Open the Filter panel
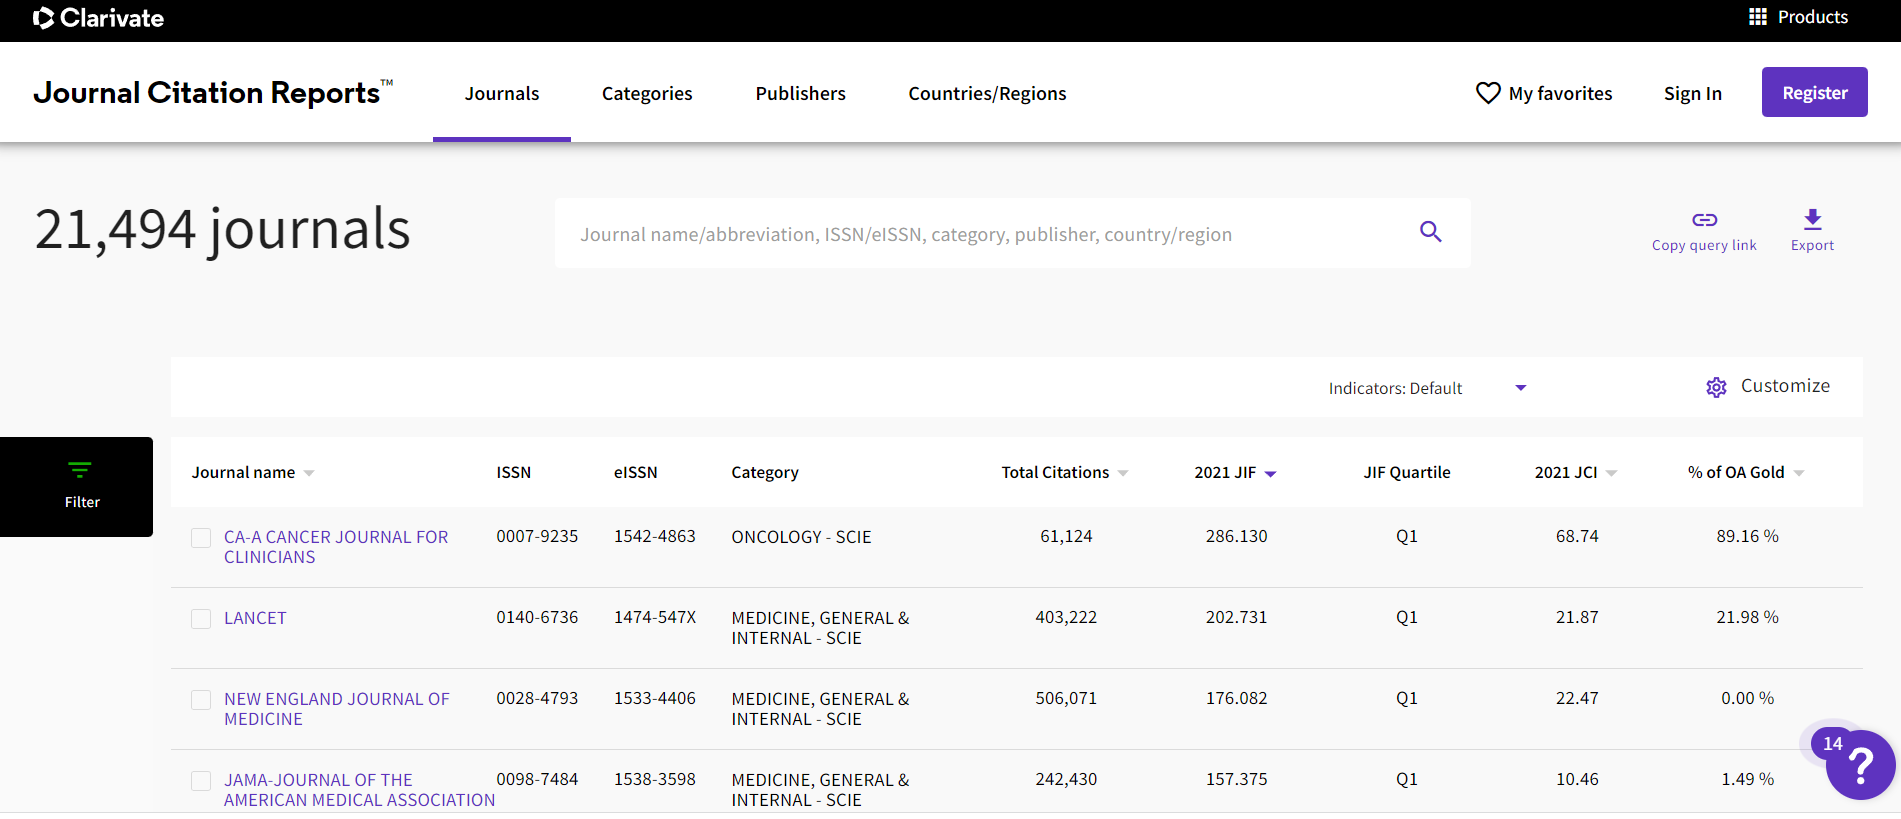The height and width of the screenshot is (819, 1901). (77, 487)
